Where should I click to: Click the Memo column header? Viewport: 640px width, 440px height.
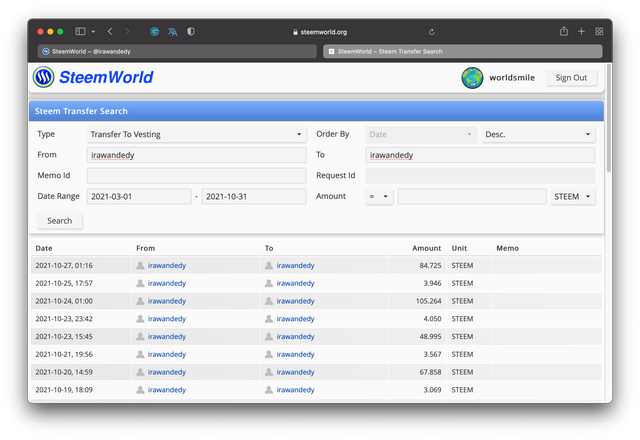507,248
